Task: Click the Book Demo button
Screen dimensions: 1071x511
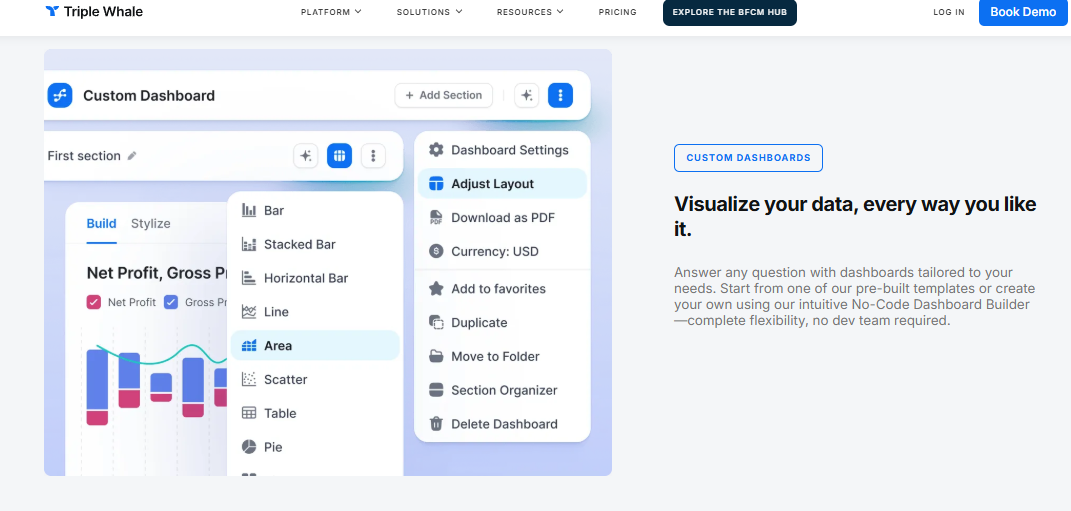Action: click(1023, 12)
